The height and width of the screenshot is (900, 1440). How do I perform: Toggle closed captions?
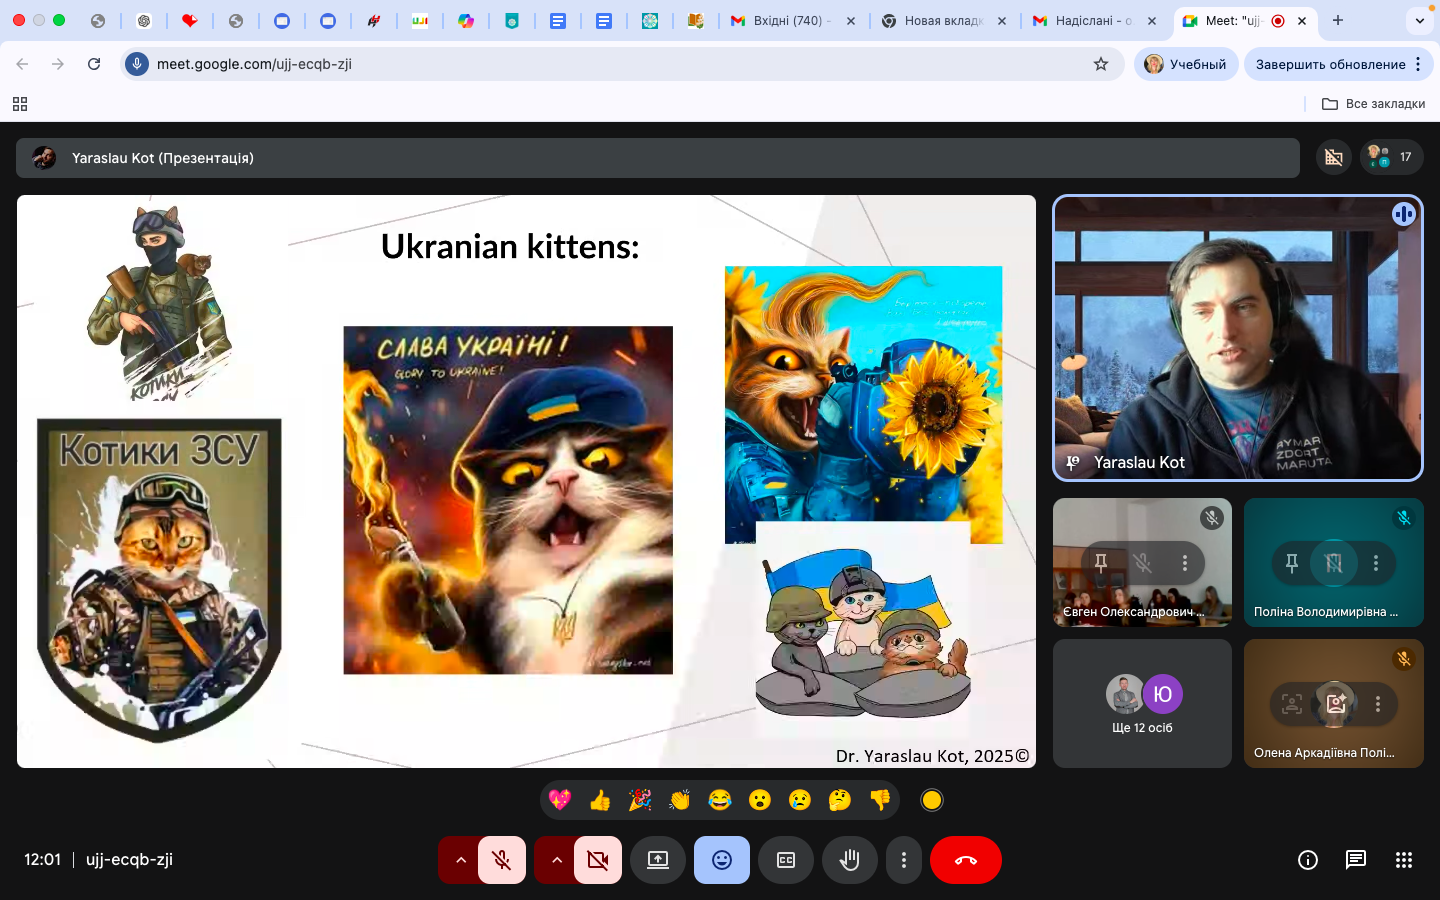(786, 860)
